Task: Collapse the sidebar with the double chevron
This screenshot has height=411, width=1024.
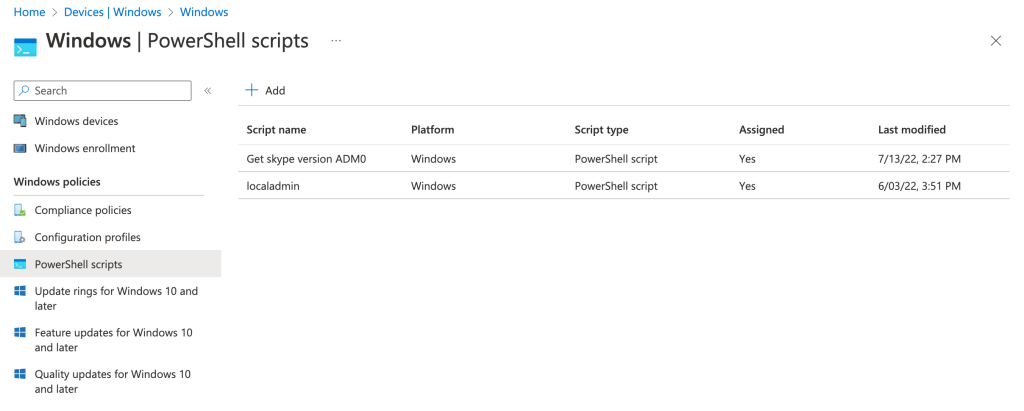Action: pyautogui.click(x=208, y=91)
